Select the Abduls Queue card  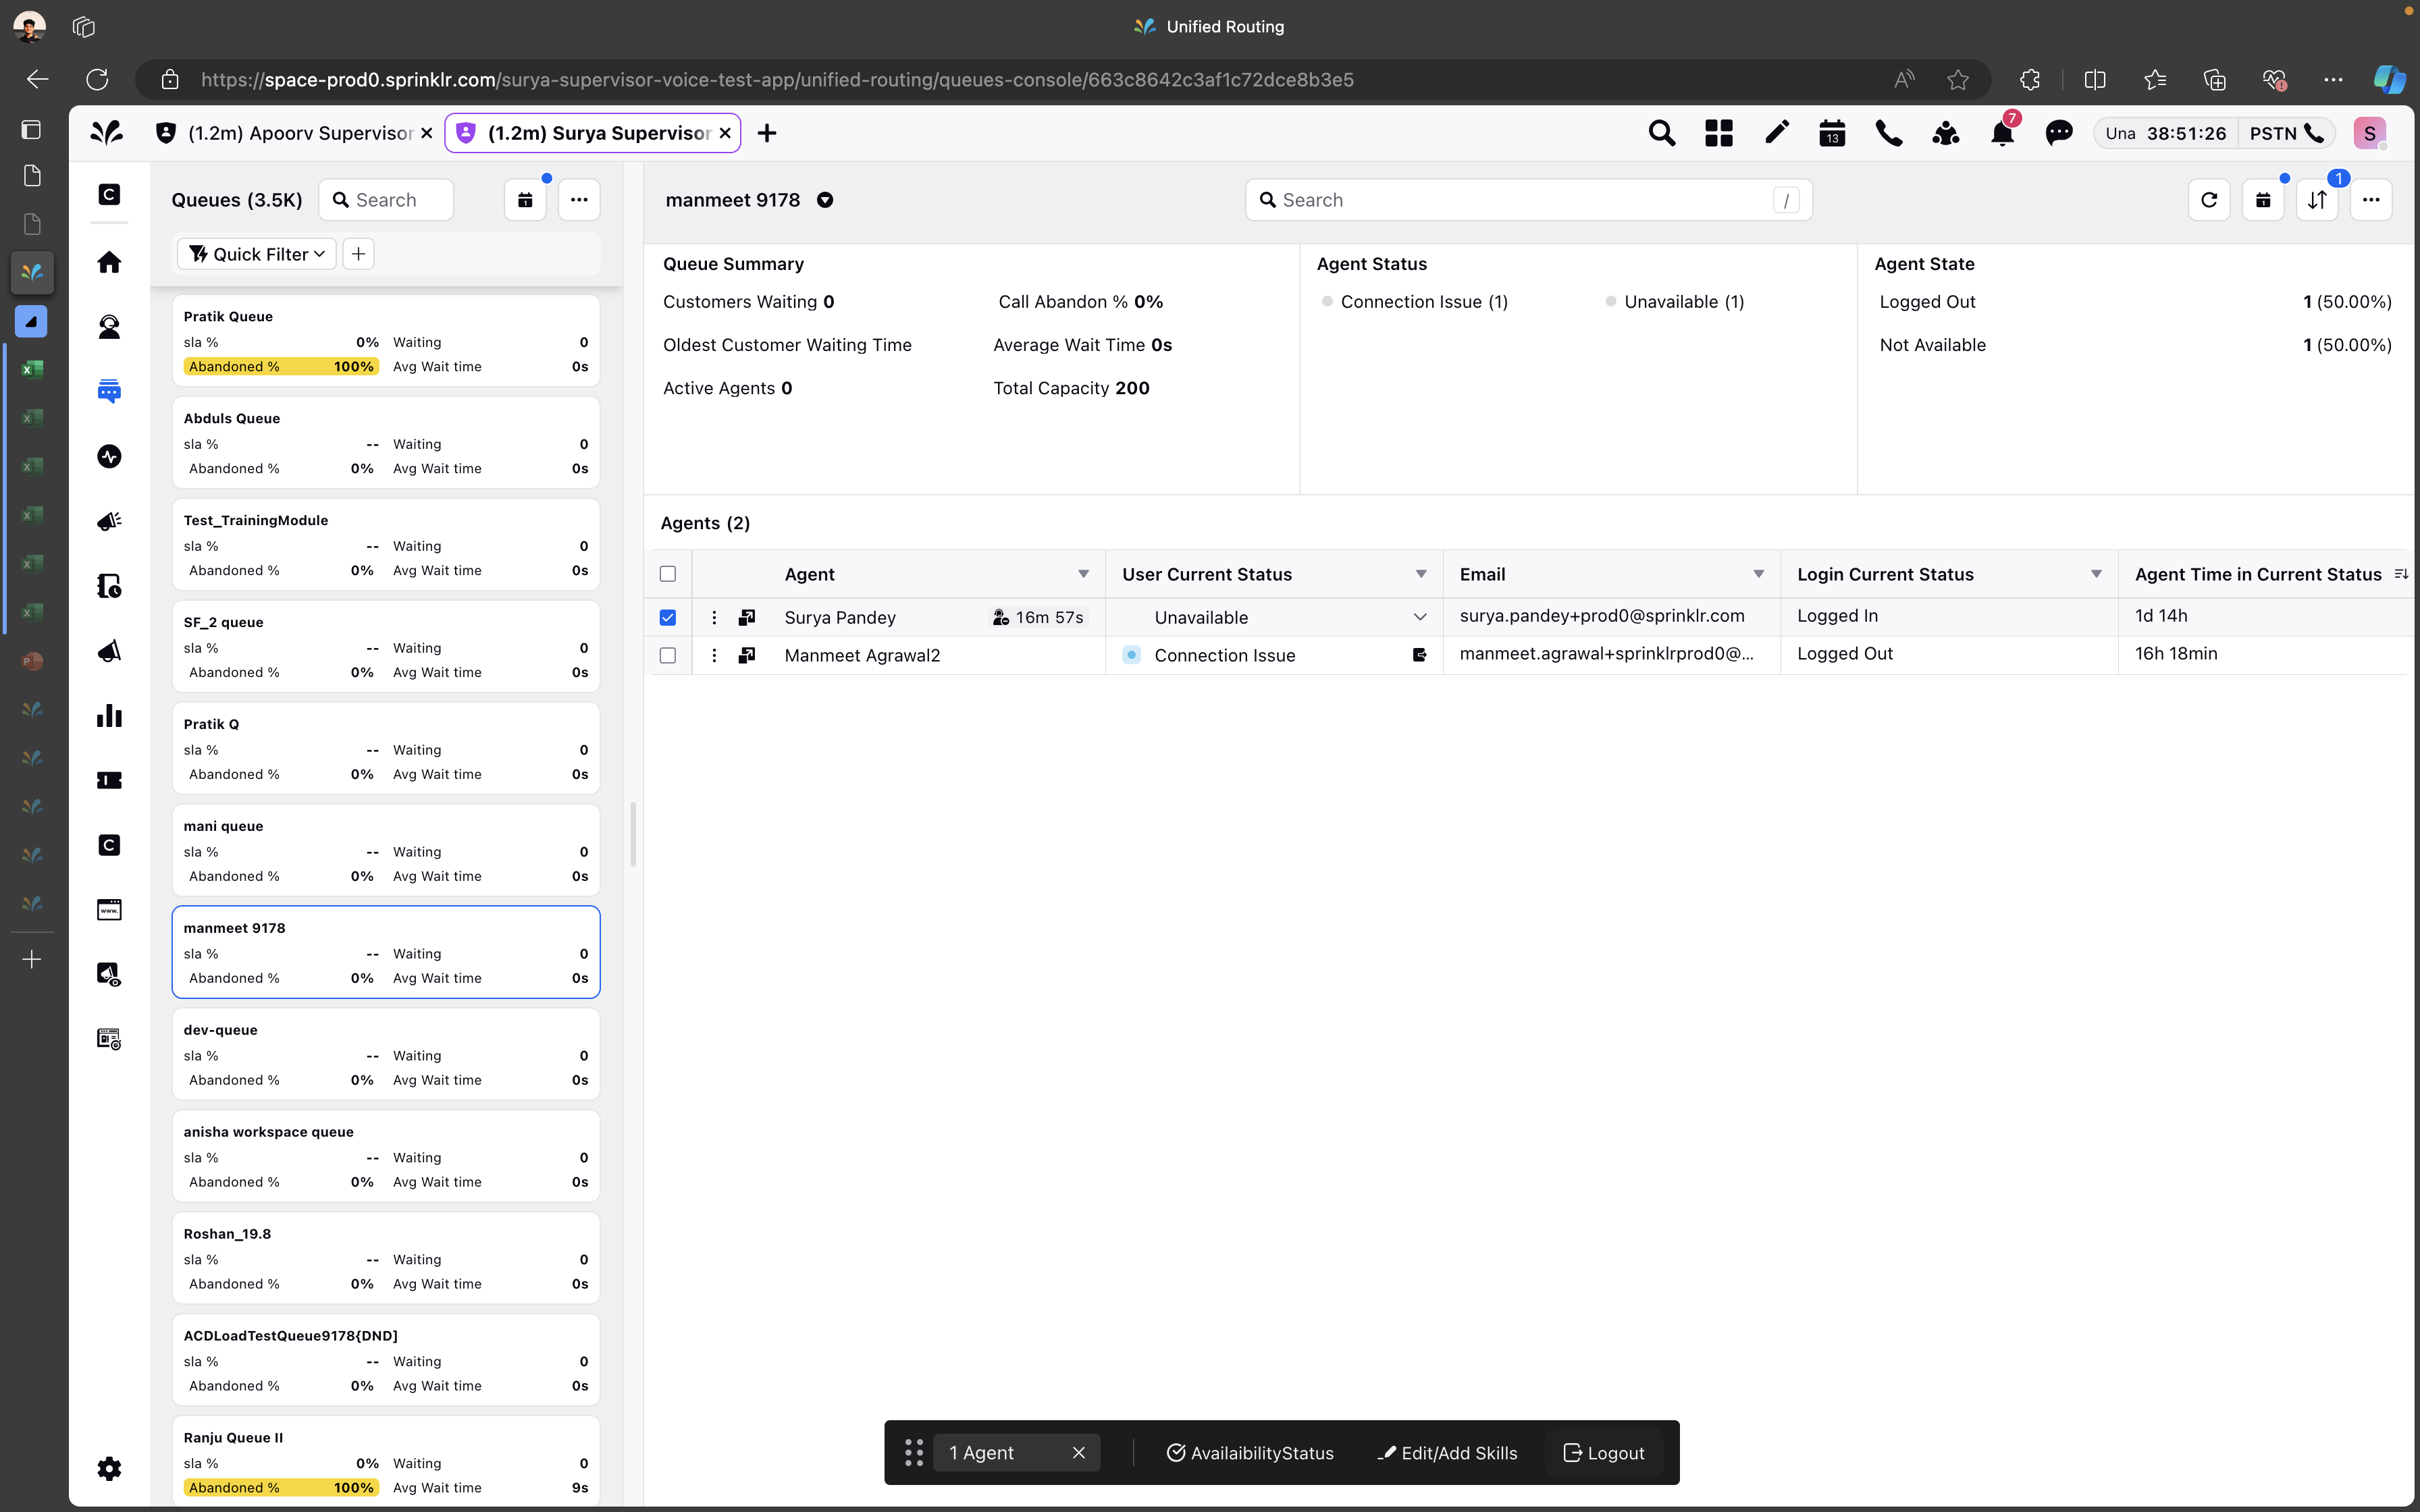click(386, 443)
